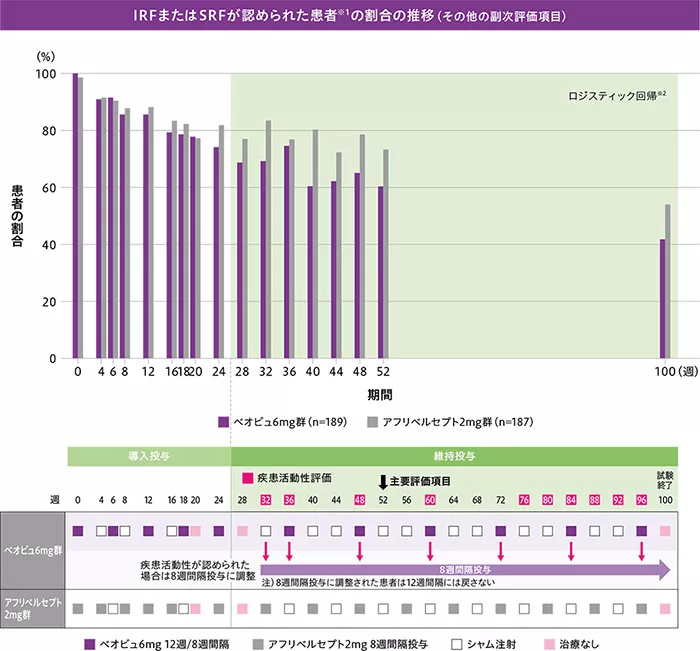Click the ベオビュ row sham square at week 32
The width and height of the screenshot is (700, 651).
pyautogui.click(x=266, y=530)
